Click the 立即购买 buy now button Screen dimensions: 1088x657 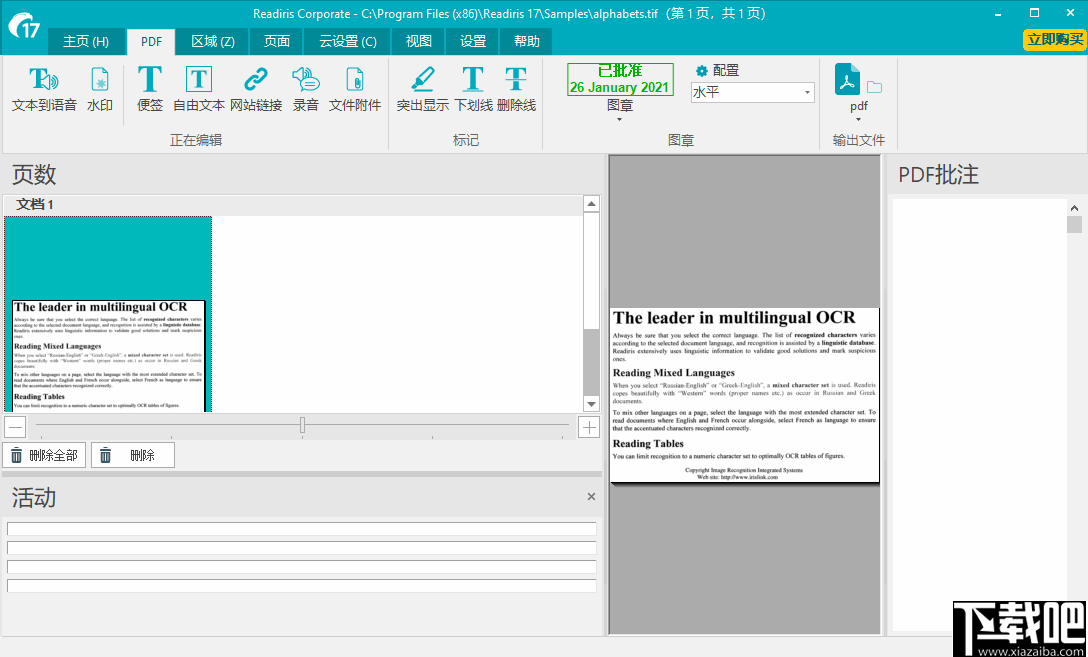(1055, 40)
